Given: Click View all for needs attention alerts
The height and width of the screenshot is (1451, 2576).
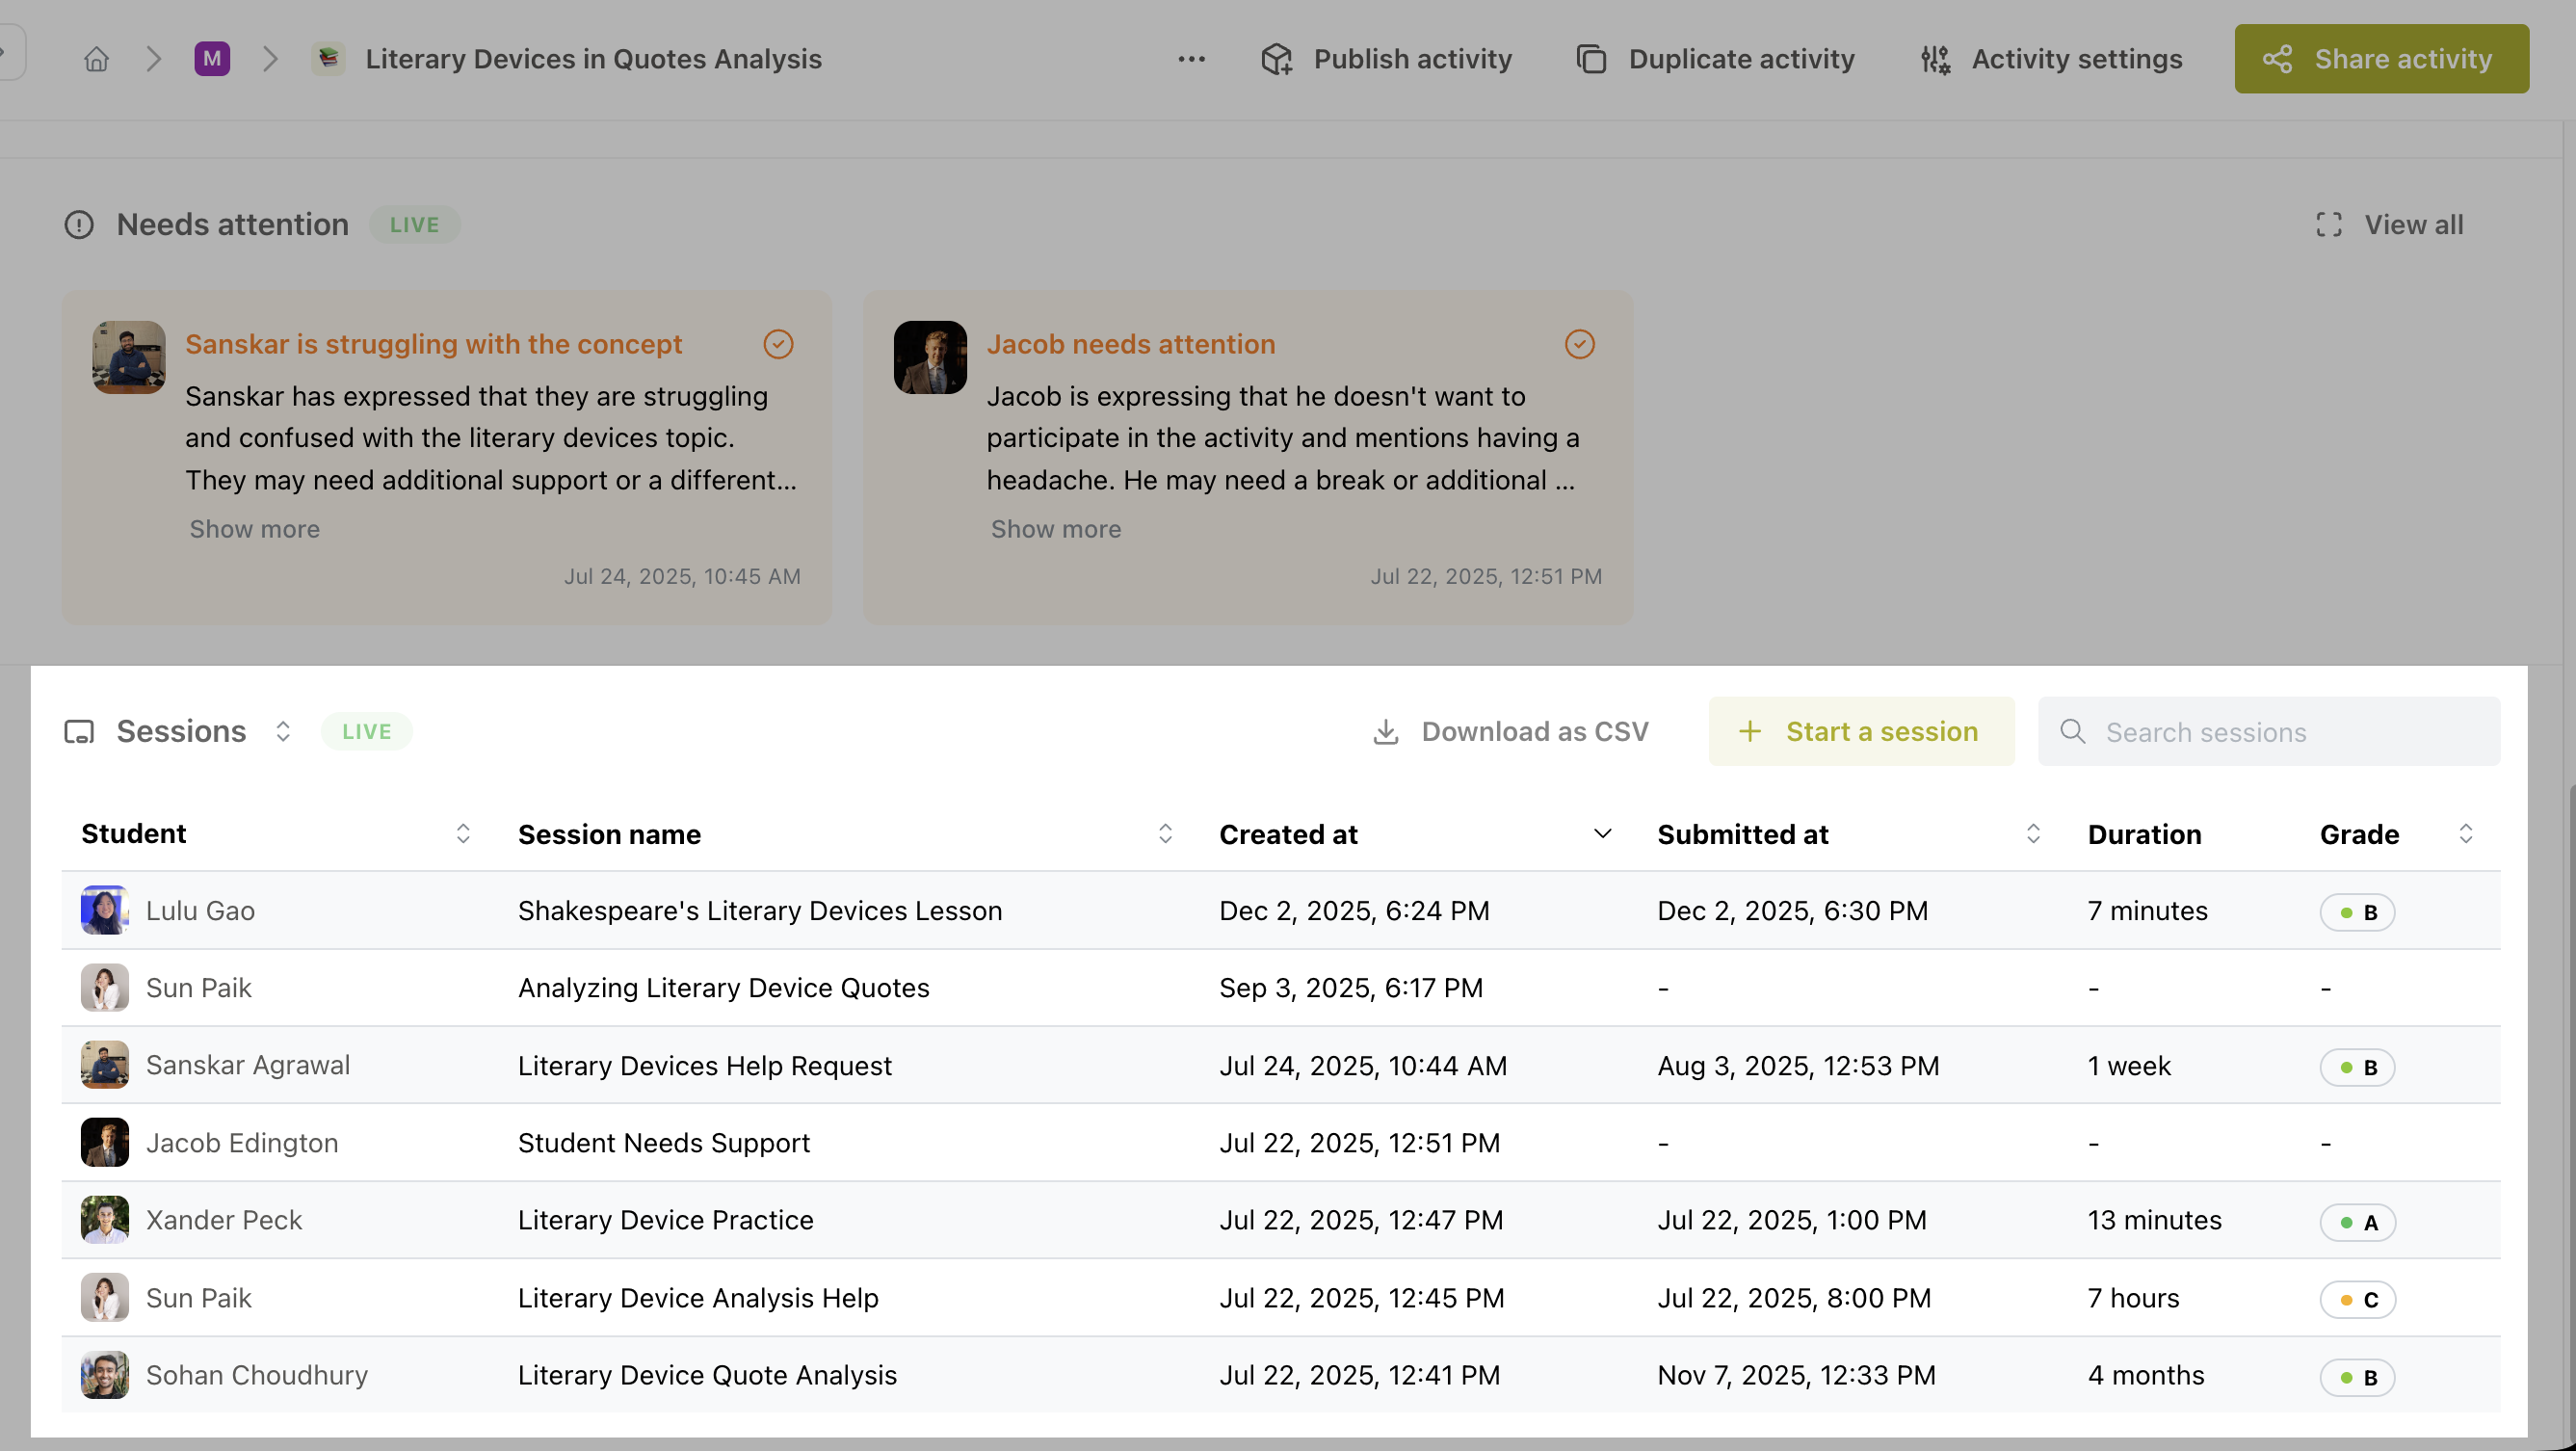Looking at the screenshot, I should pos(2389,225).
